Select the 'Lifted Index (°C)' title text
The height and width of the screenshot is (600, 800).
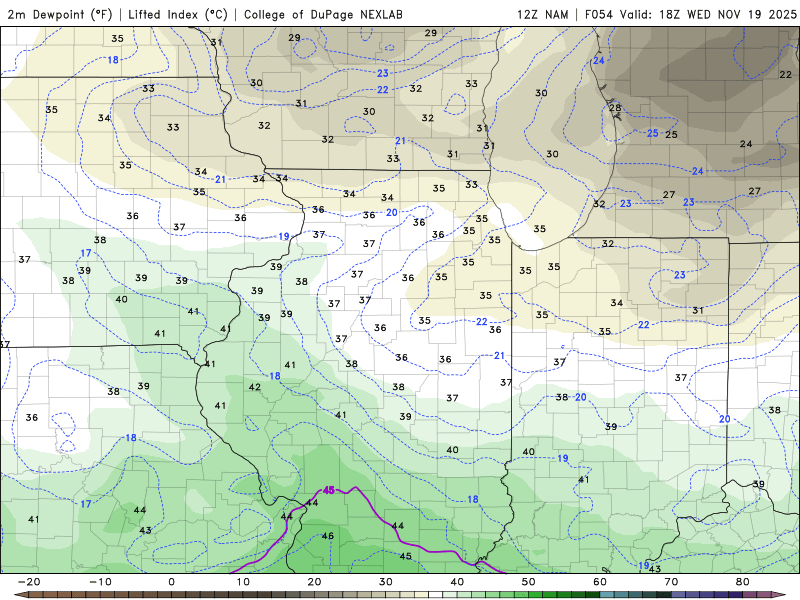coord(178,14)
